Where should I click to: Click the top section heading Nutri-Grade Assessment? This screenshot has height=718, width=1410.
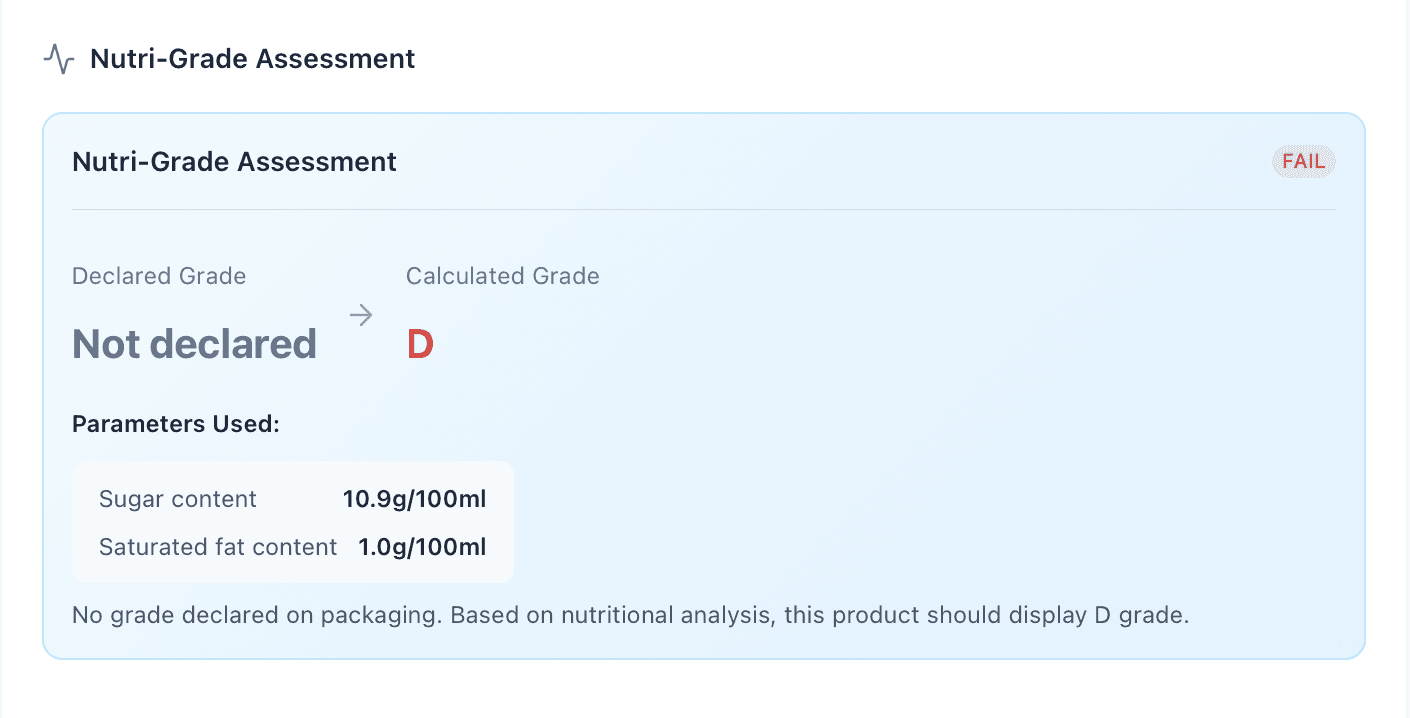(252, 59)
